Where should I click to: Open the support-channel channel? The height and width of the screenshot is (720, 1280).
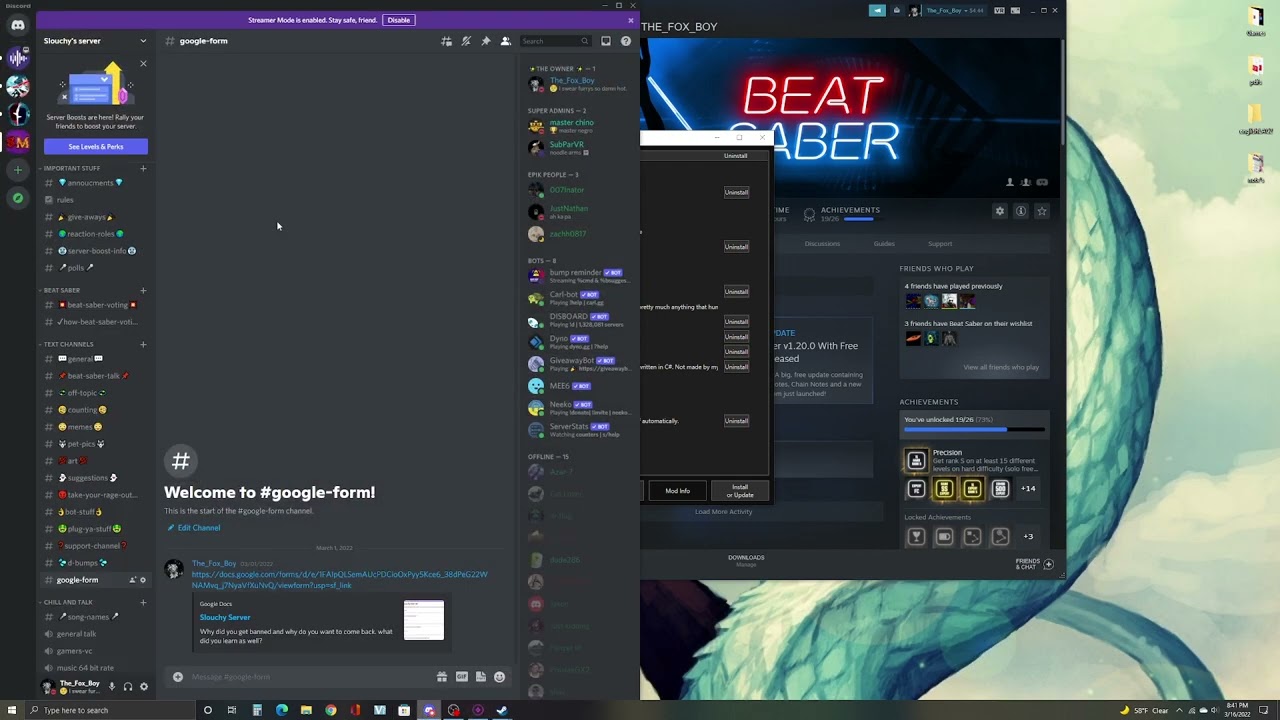point(95,546)
